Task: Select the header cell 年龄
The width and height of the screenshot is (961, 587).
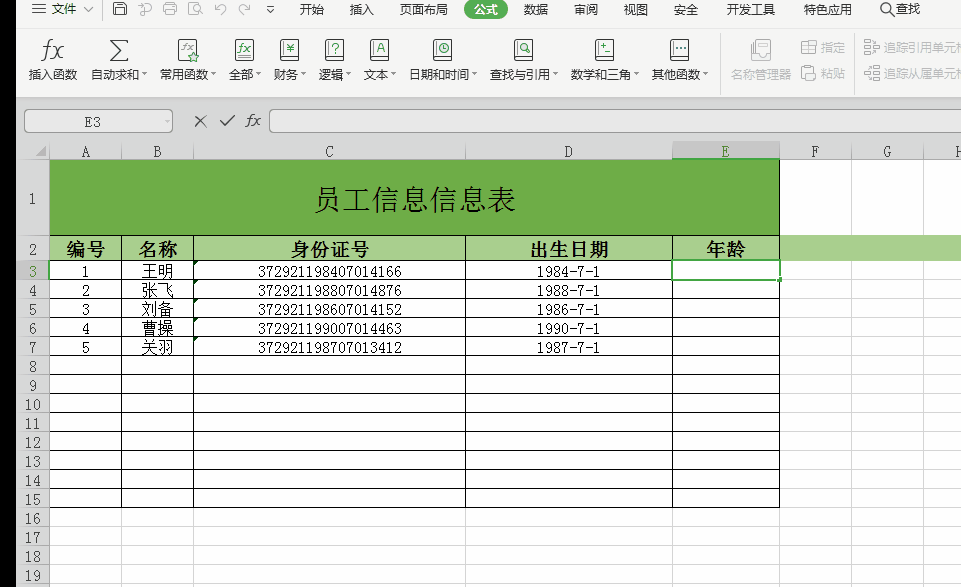Action: tap(726, 249)
